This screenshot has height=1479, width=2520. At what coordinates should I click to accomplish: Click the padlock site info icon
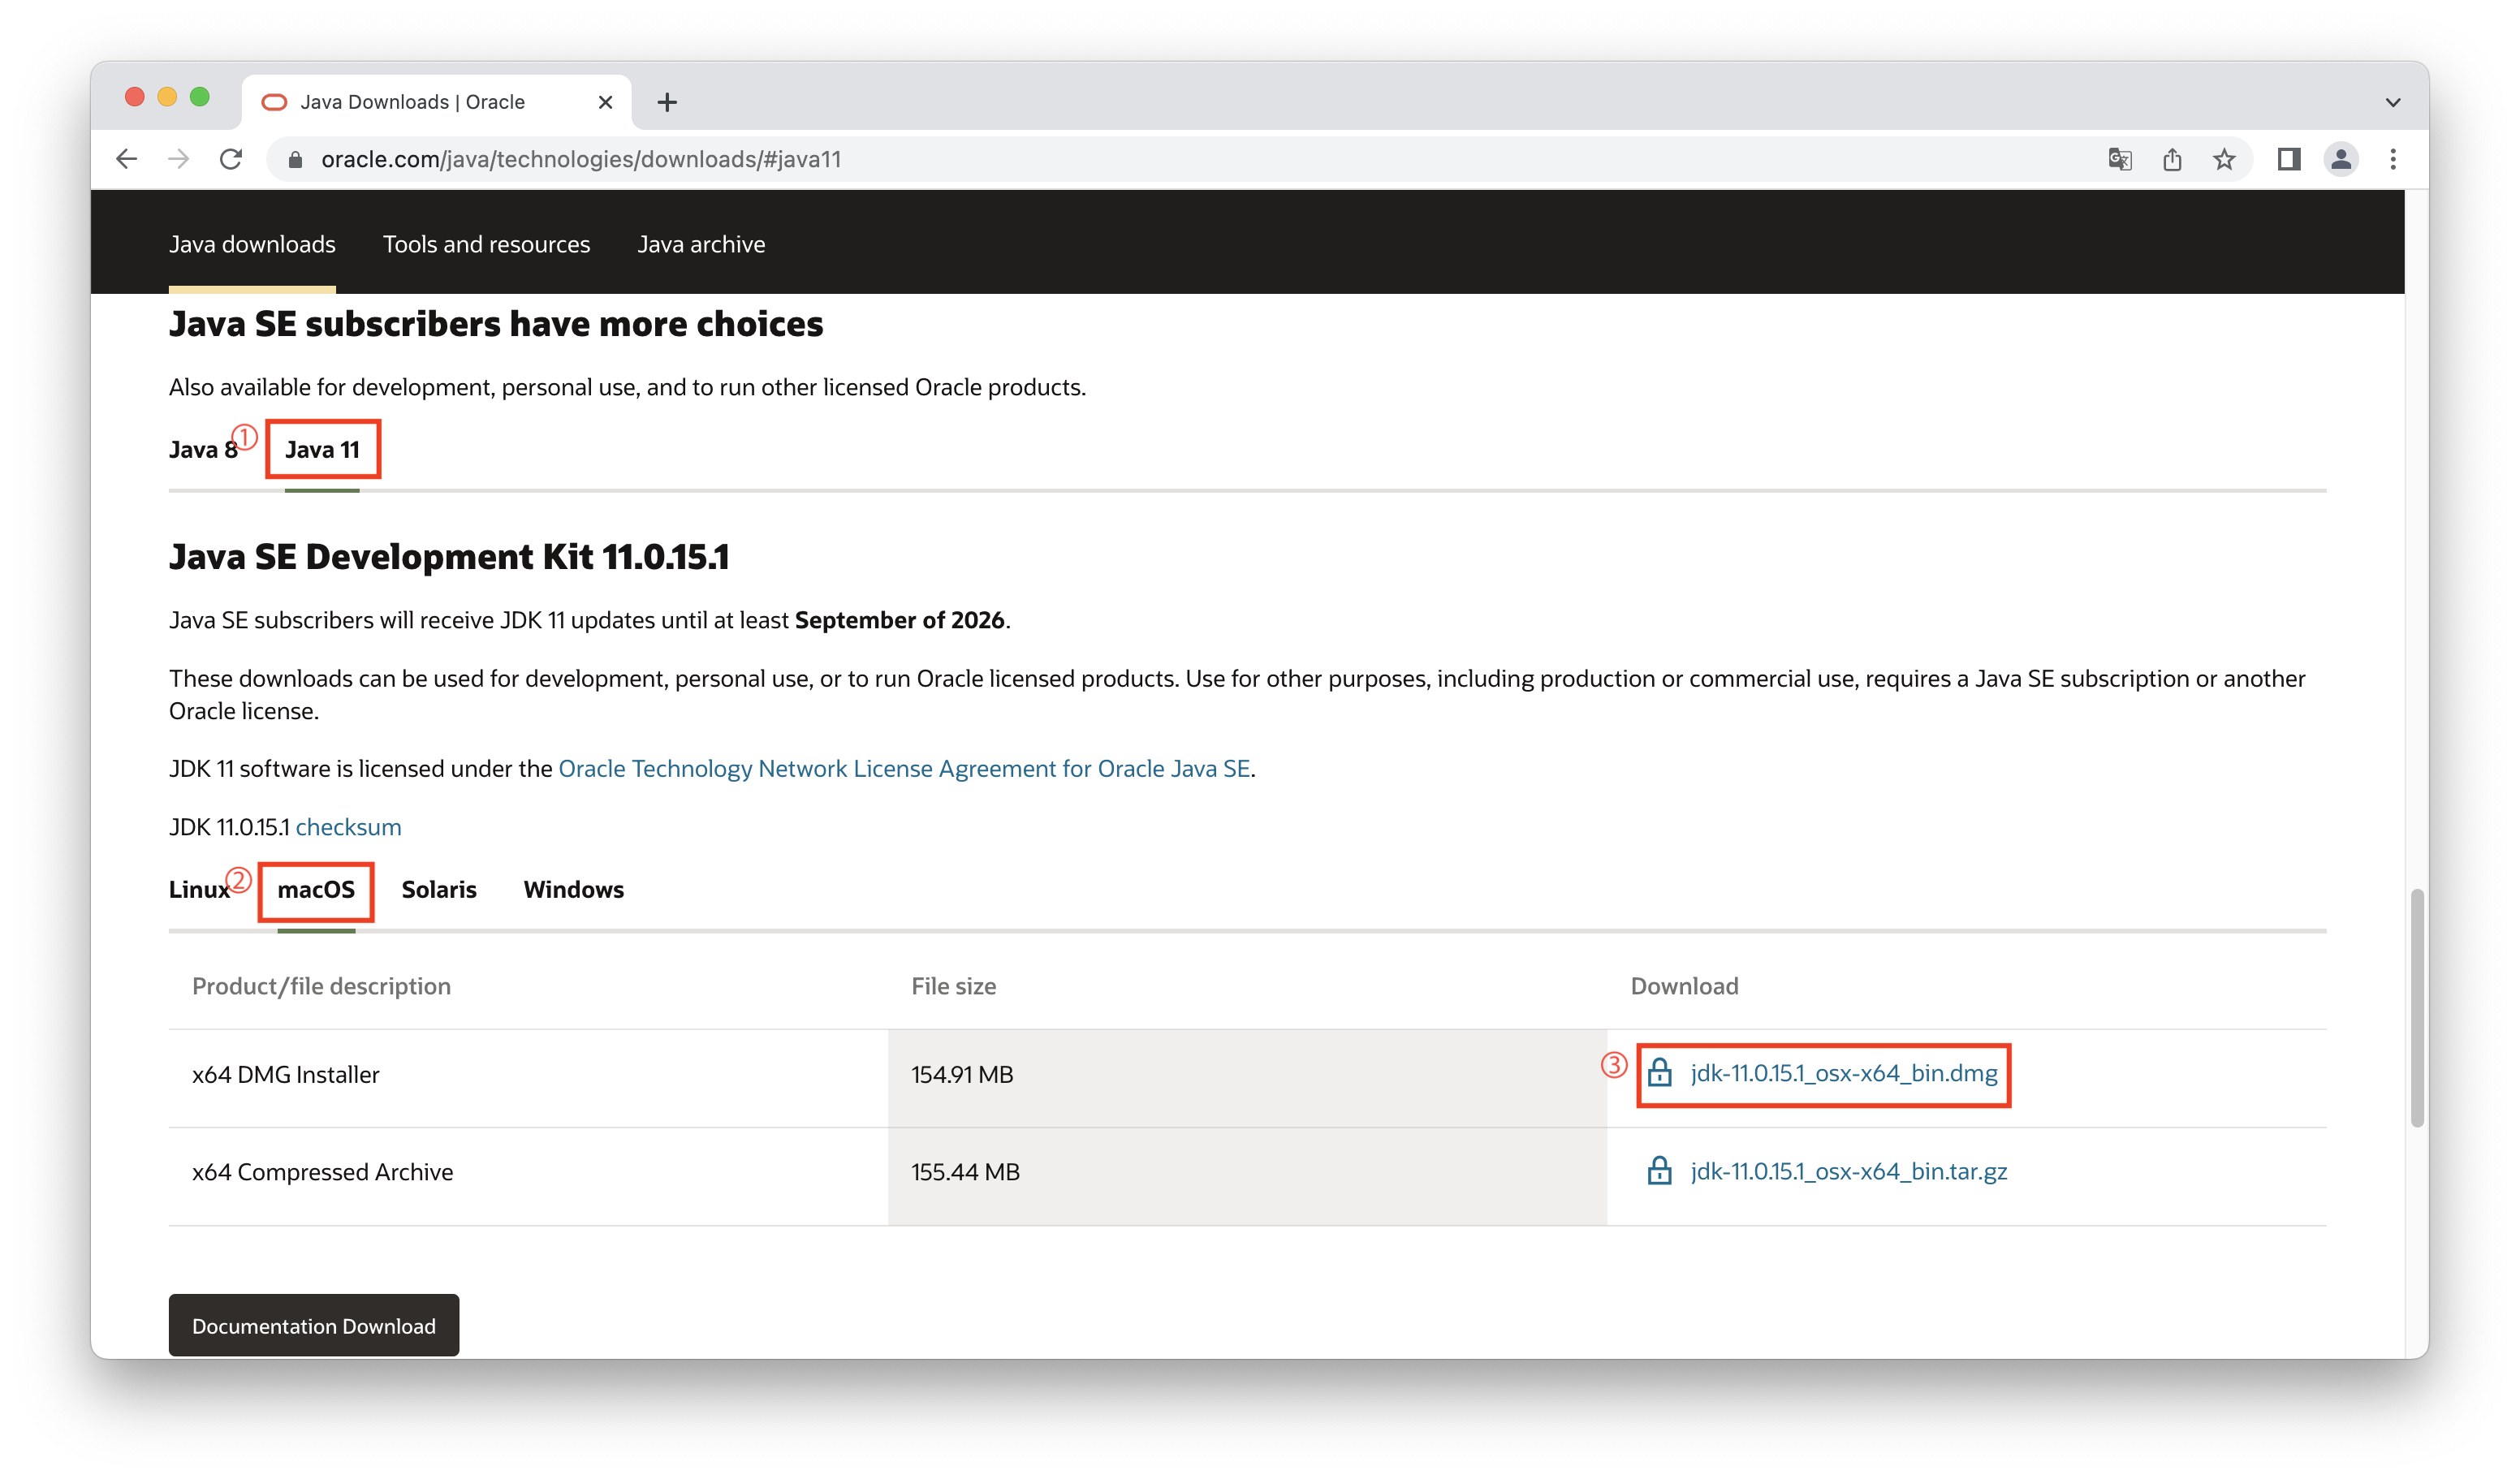tap(295, 160)
